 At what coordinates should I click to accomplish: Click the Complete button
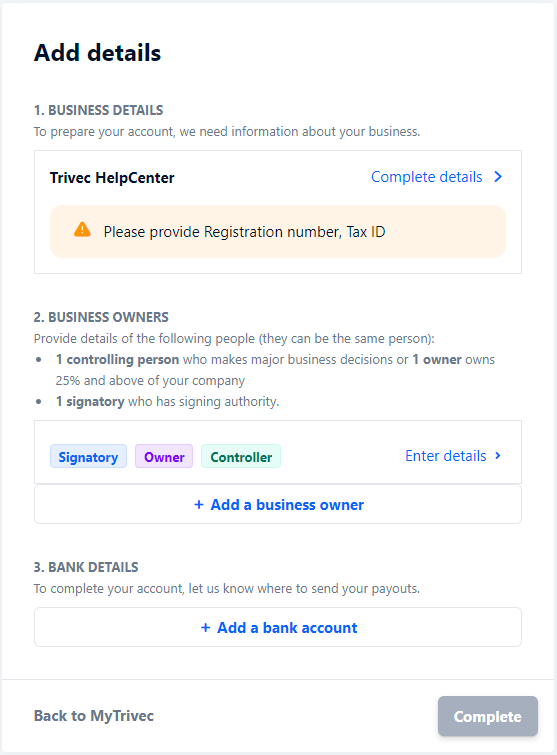point(488,716)
